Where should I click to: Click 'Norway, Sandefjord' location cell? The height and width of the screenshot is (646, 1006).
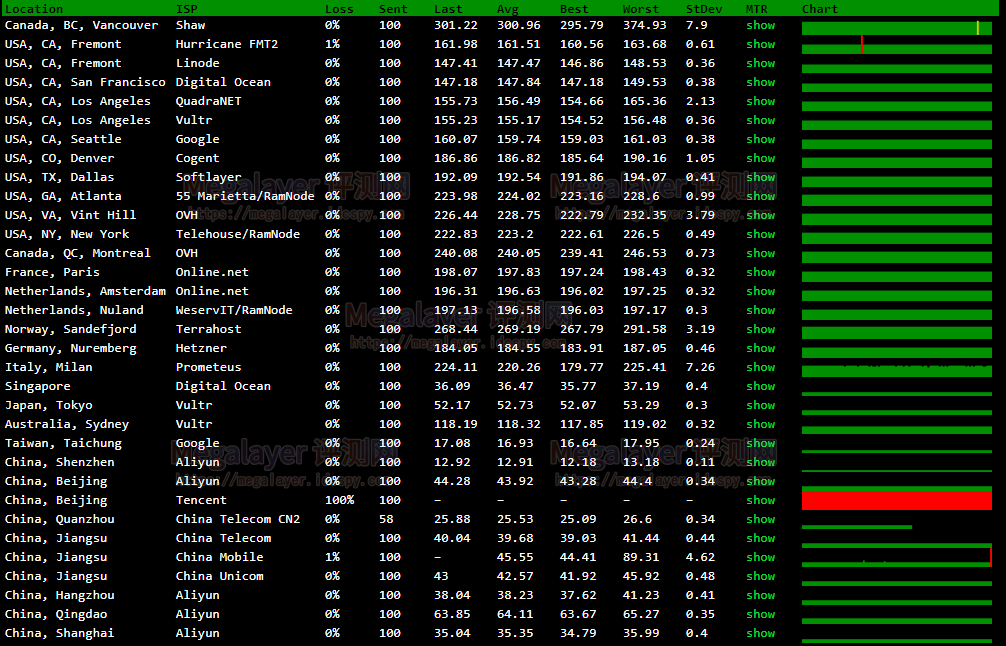click(71, 329)
